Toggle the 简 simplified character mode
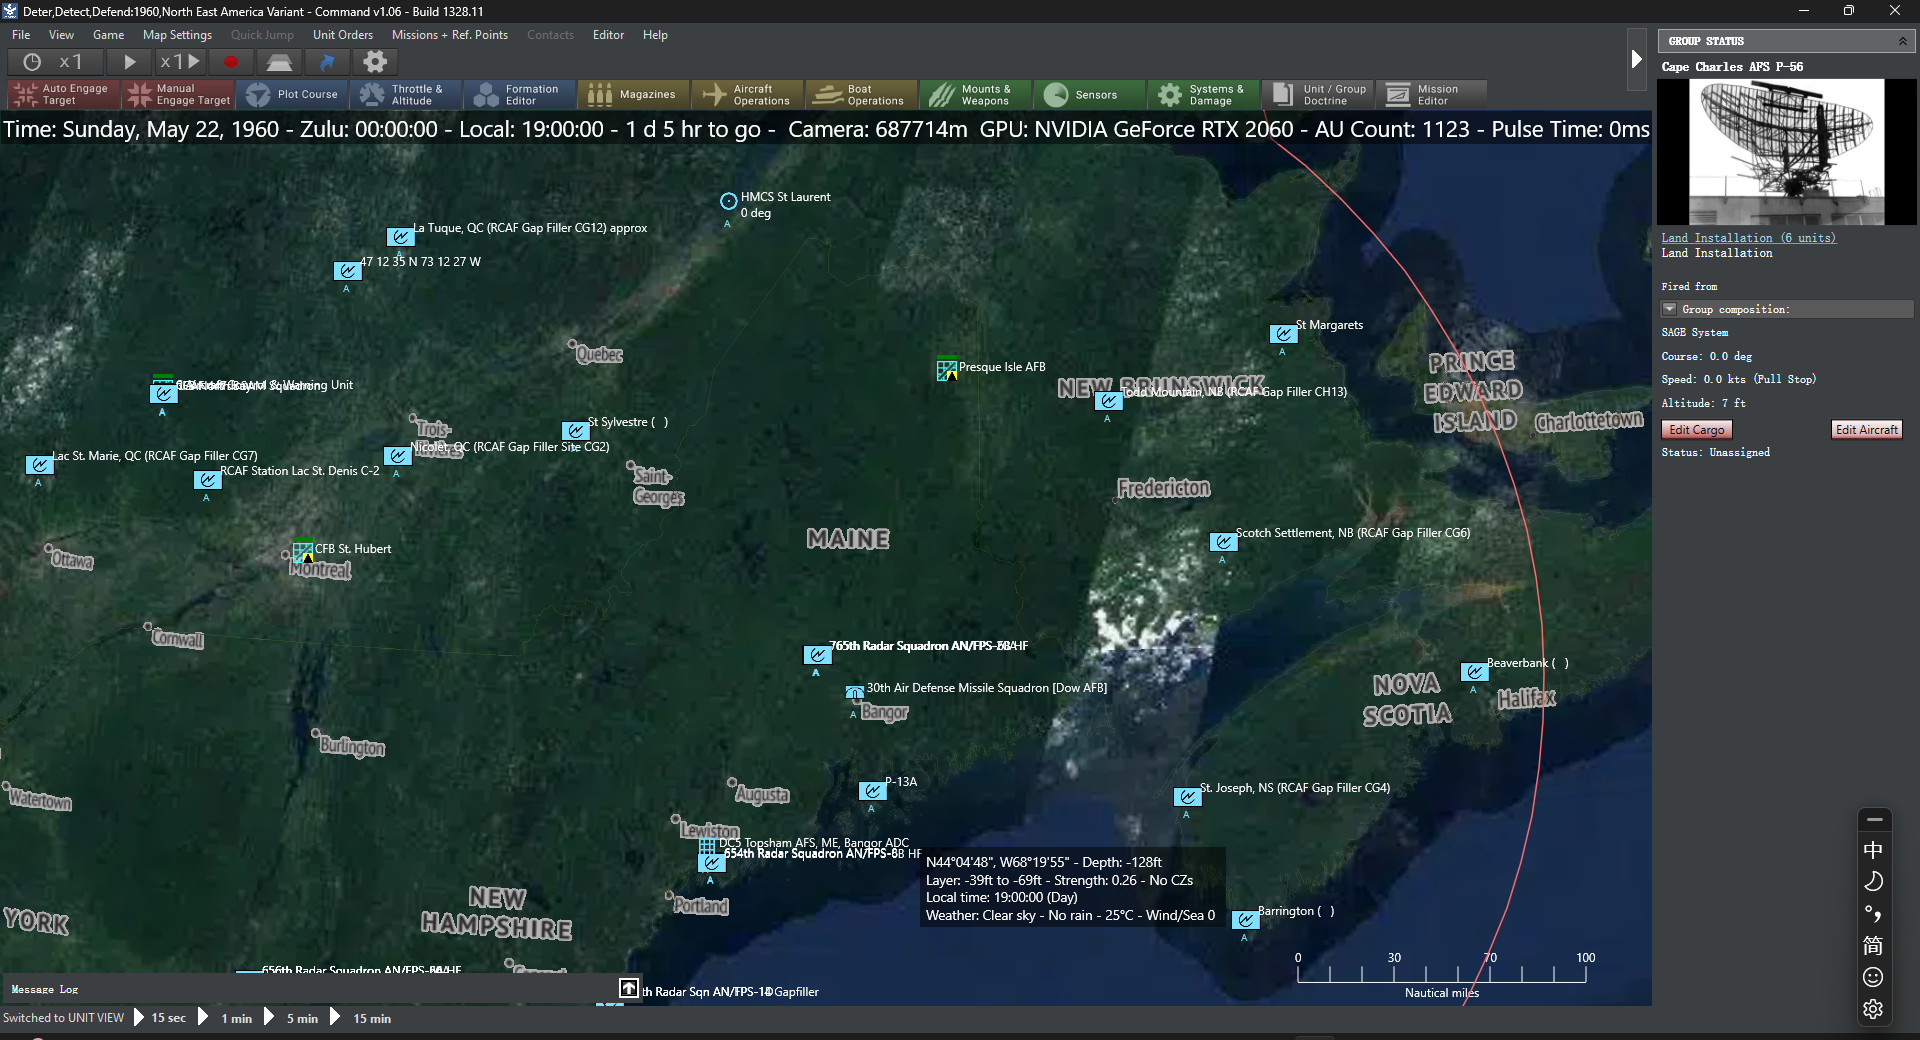Screen dimensions: 1920x1040 pos(1873,945)
